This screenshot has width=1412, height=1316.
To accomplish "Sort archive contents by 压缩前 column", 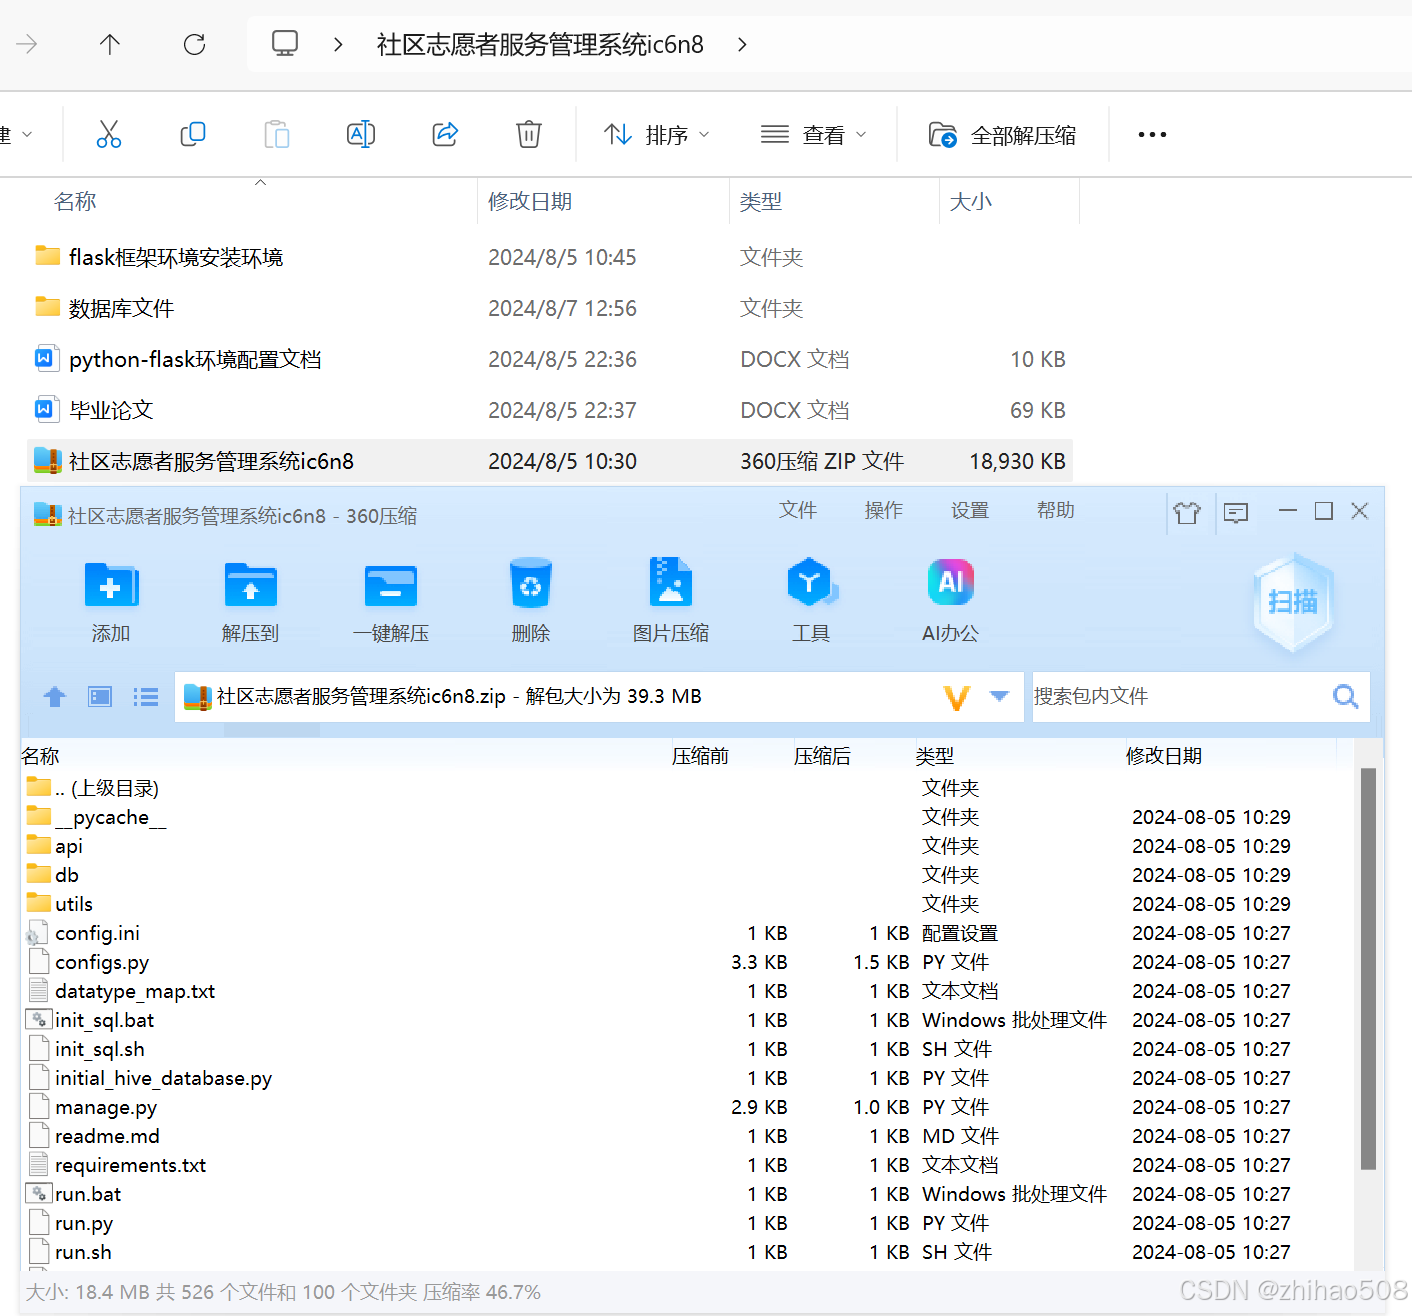I will [x=700, y=756].
